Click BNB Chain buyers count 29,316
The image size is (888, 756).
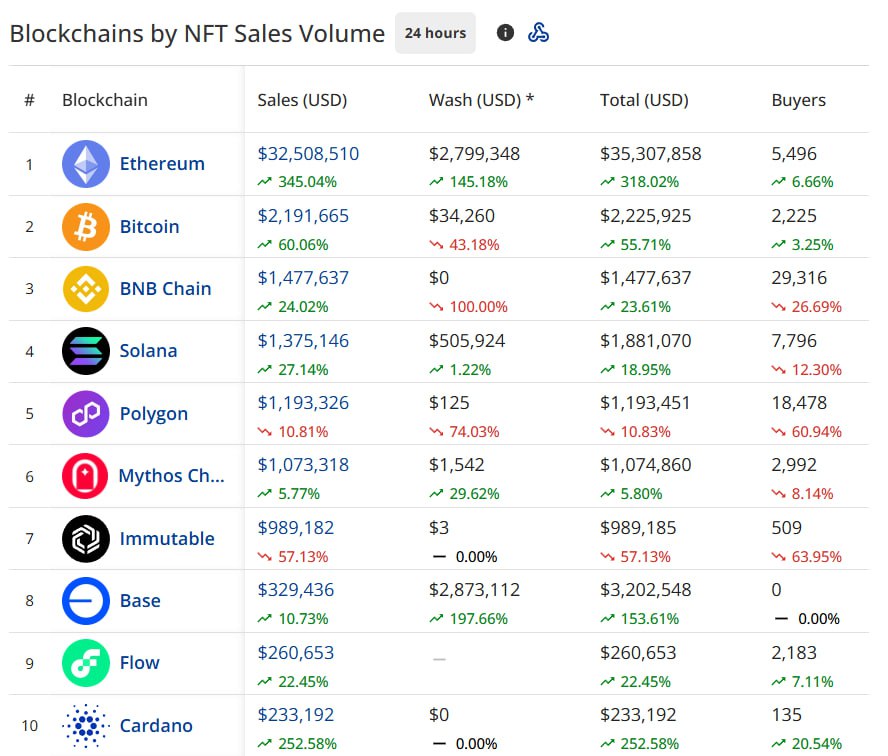799,278
